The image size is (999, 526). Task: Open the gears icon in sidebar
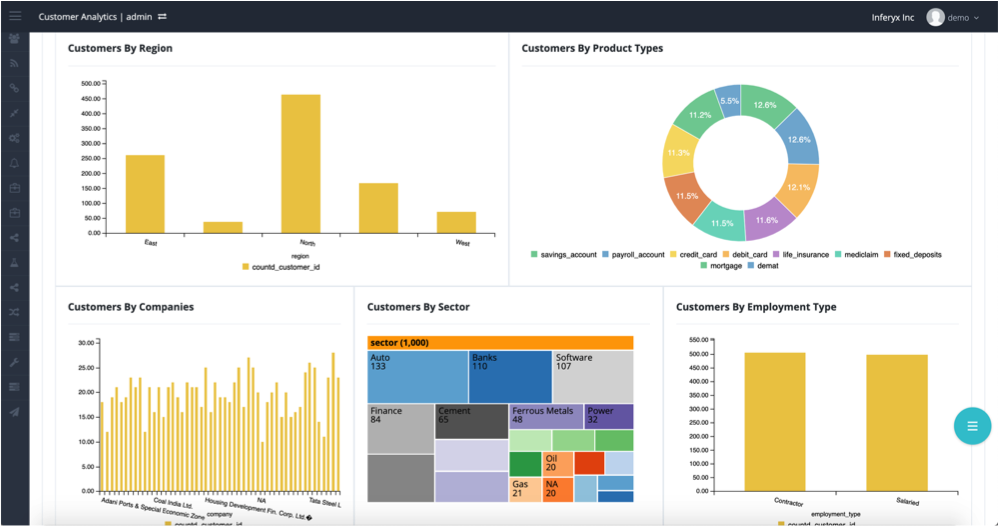pyautogui.click(x=14, y=138)
